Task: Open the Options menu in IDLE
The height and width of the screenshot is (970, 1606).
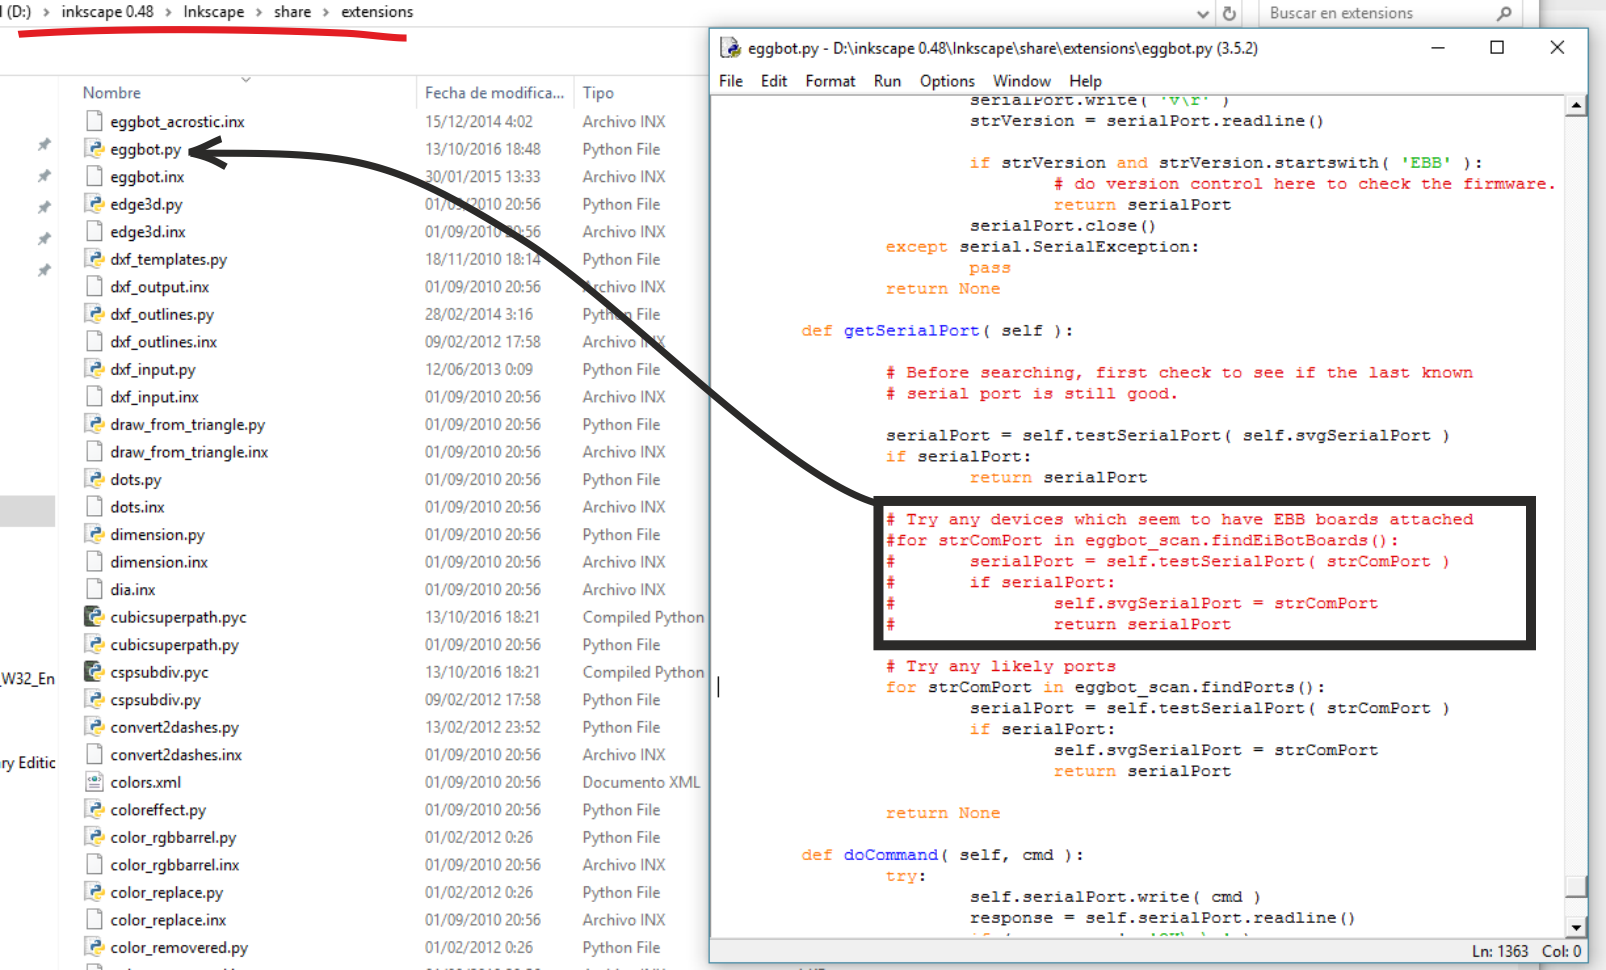Action: click(x=947, y=81)
